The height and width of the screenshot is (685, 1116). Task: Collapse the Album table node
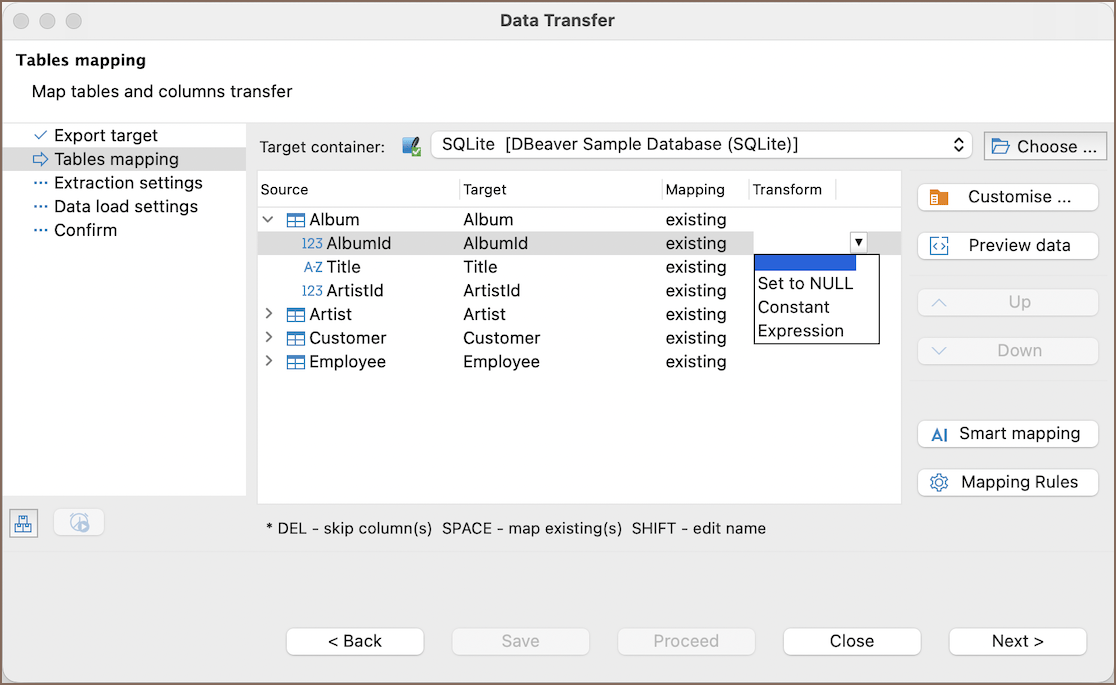pyautogui.click(x=268, y=219)
